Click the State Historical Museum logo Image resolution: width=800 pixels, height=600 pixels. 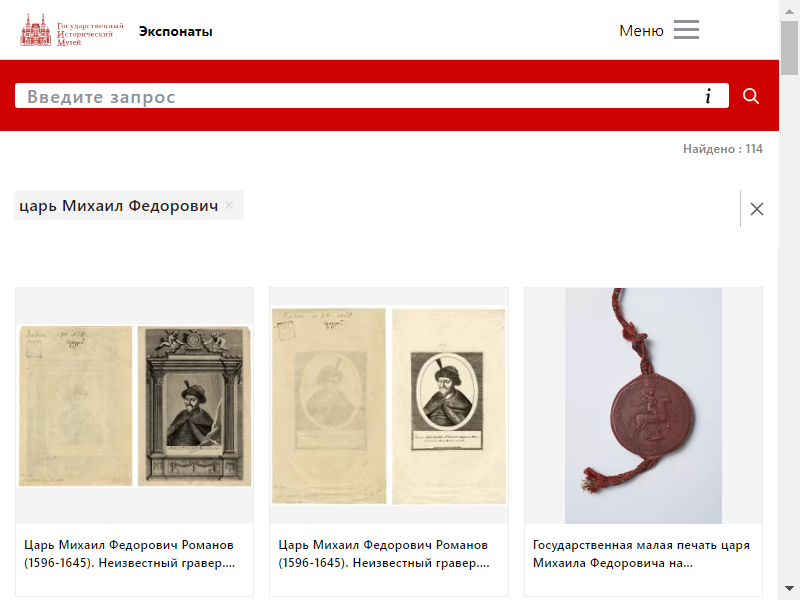(x=72, y=30)
